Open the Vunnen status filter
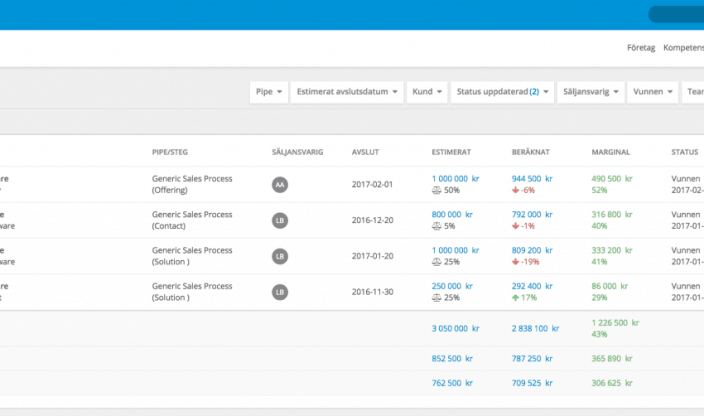Image resolution: width=704 pixels, height=416 pixels. click(654, 92)
